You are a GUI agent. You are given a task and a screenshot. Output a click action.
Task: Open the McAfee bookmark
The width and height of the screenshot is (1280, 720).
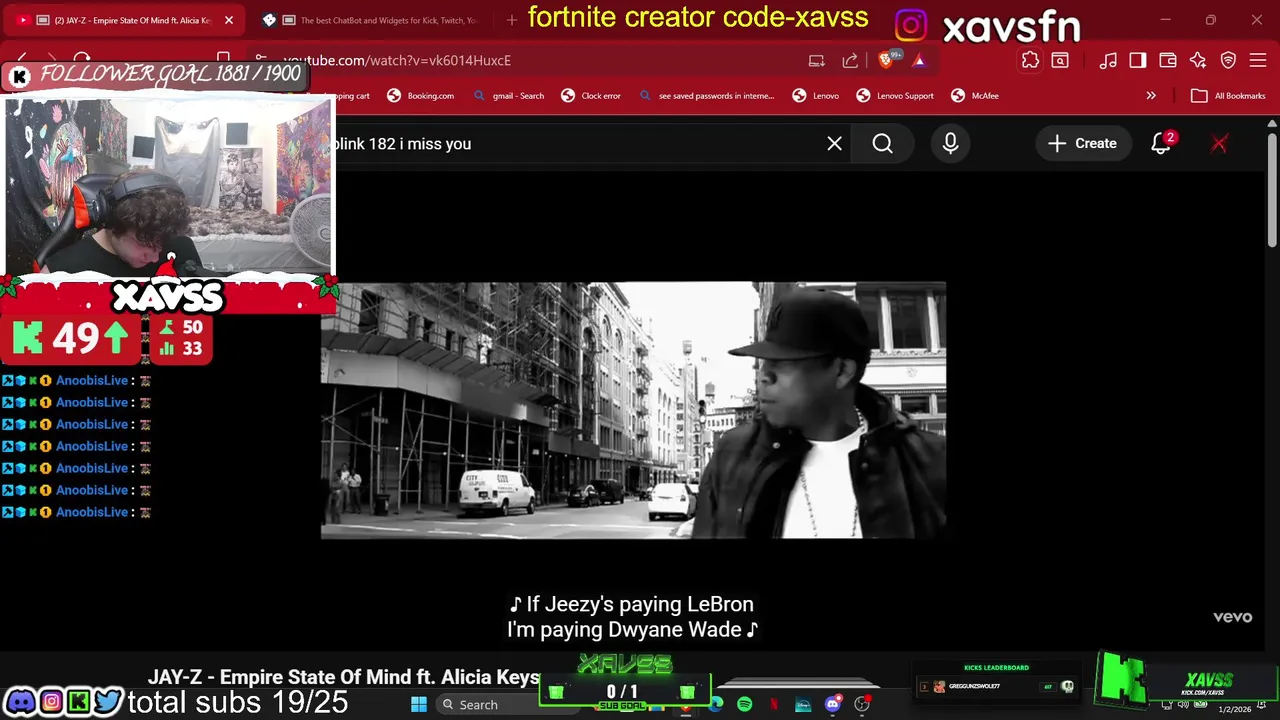point(975,96)
